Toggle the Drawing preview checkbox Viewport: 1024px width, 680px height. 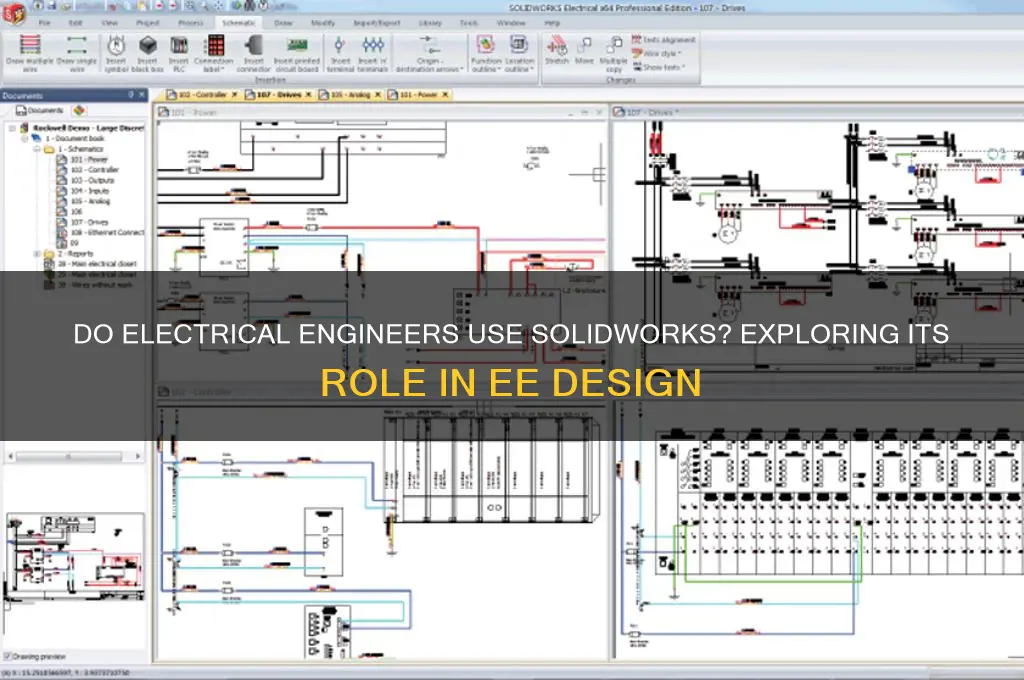click(x=7, y=656)
